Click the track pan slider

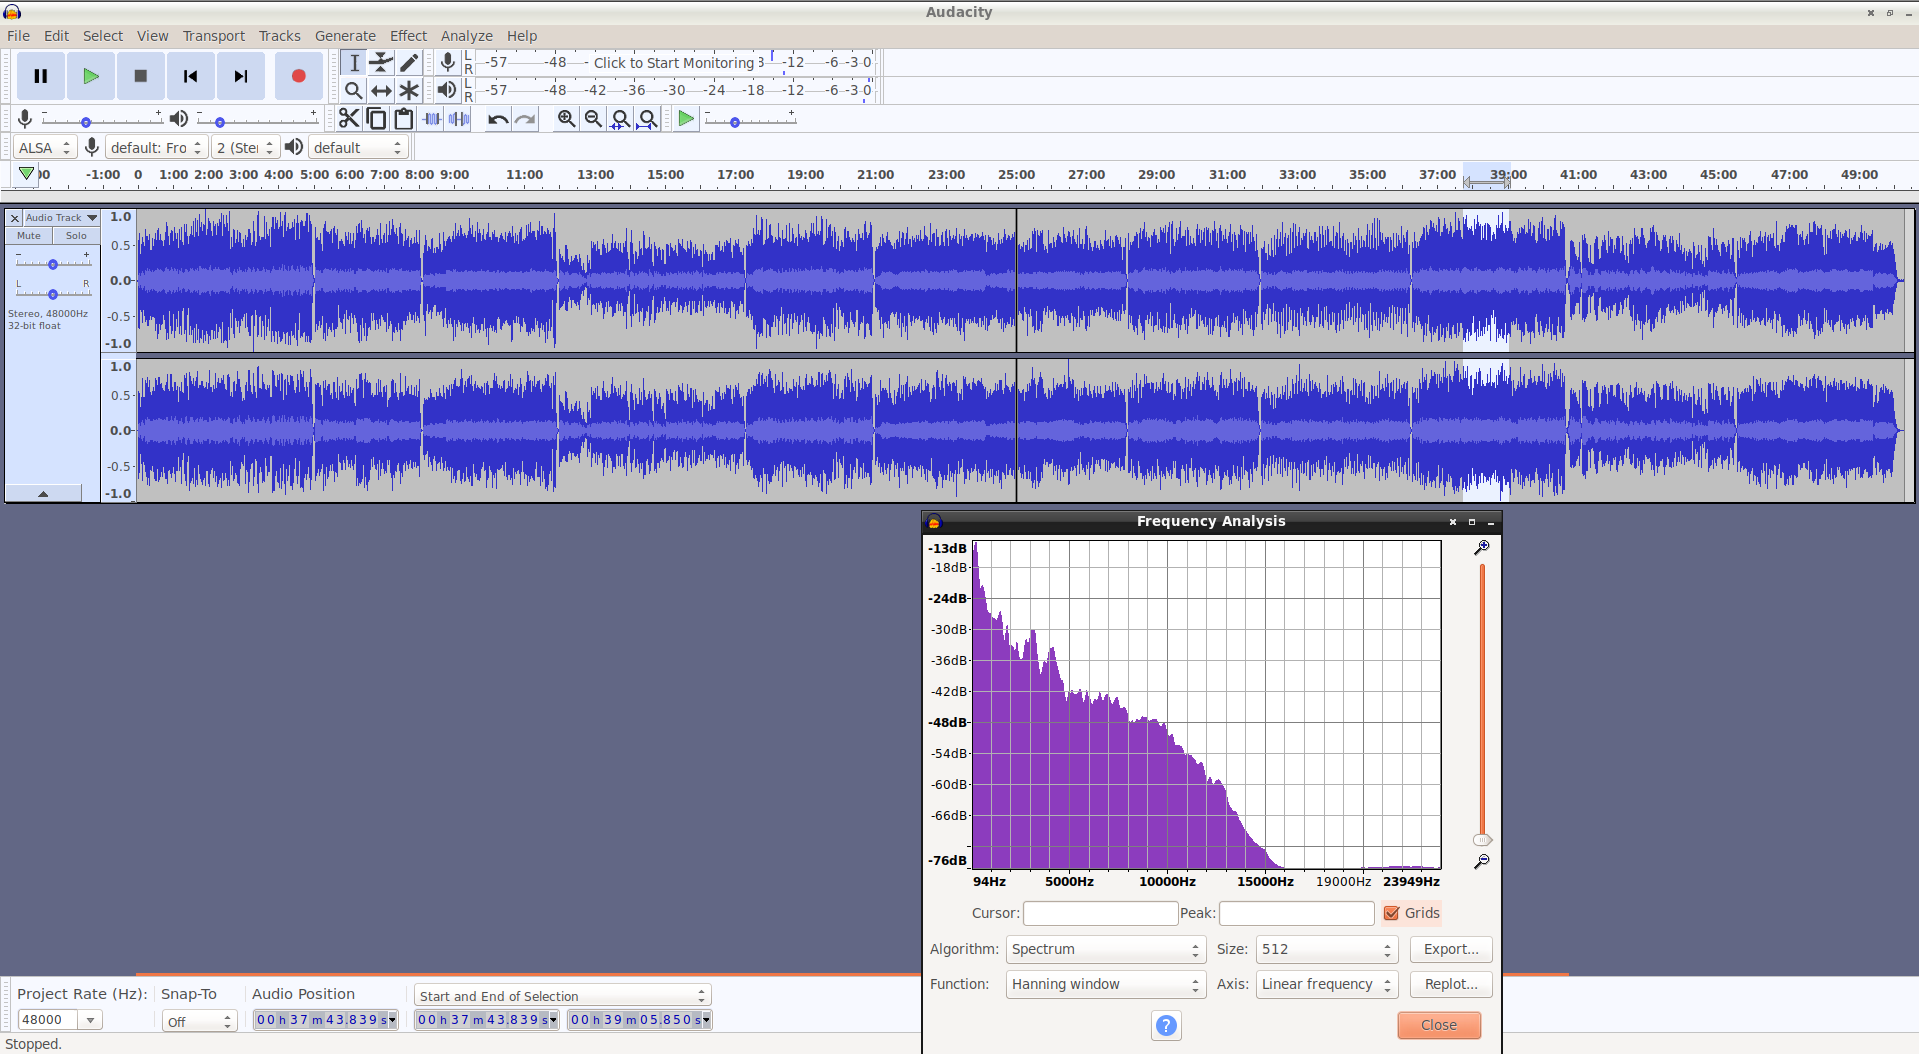(x=53, y=293)
